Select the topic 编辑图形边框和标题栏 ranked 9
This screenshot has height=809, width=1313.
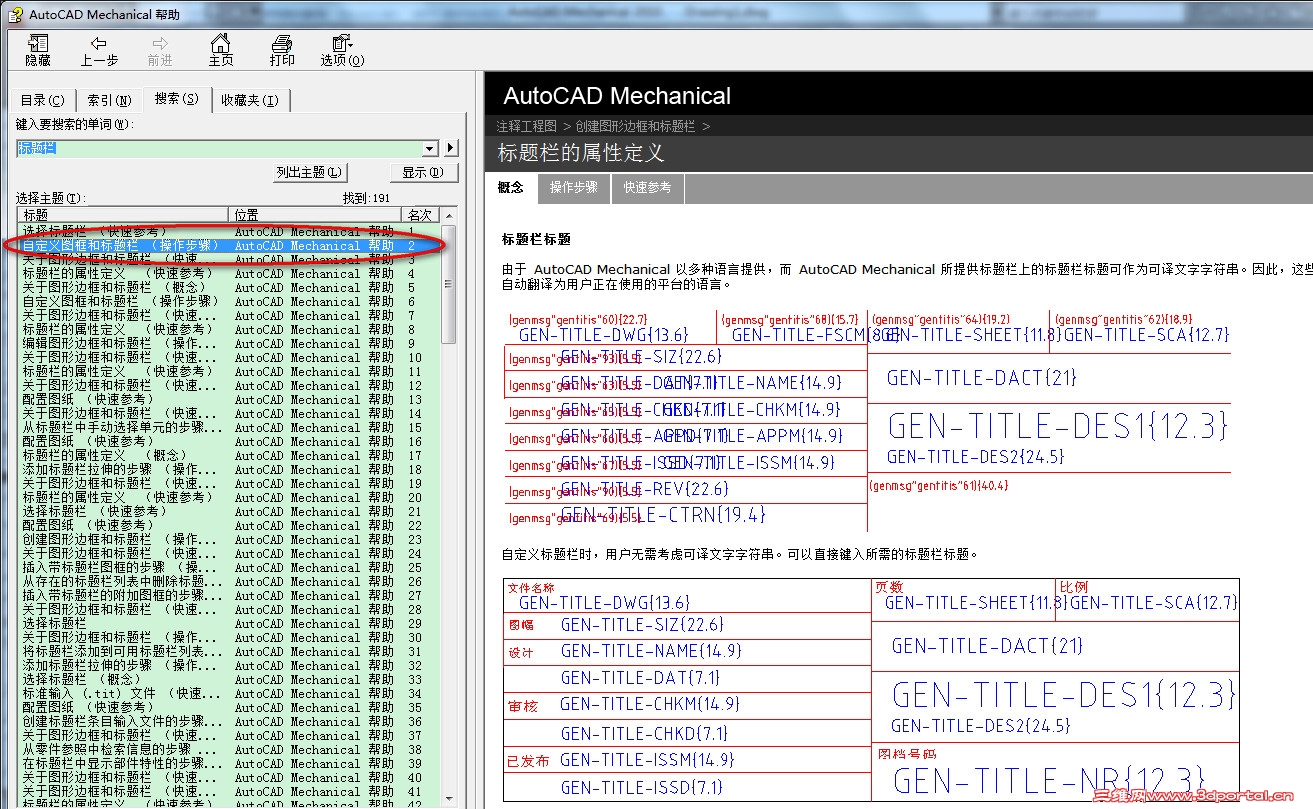click(229, 343)
